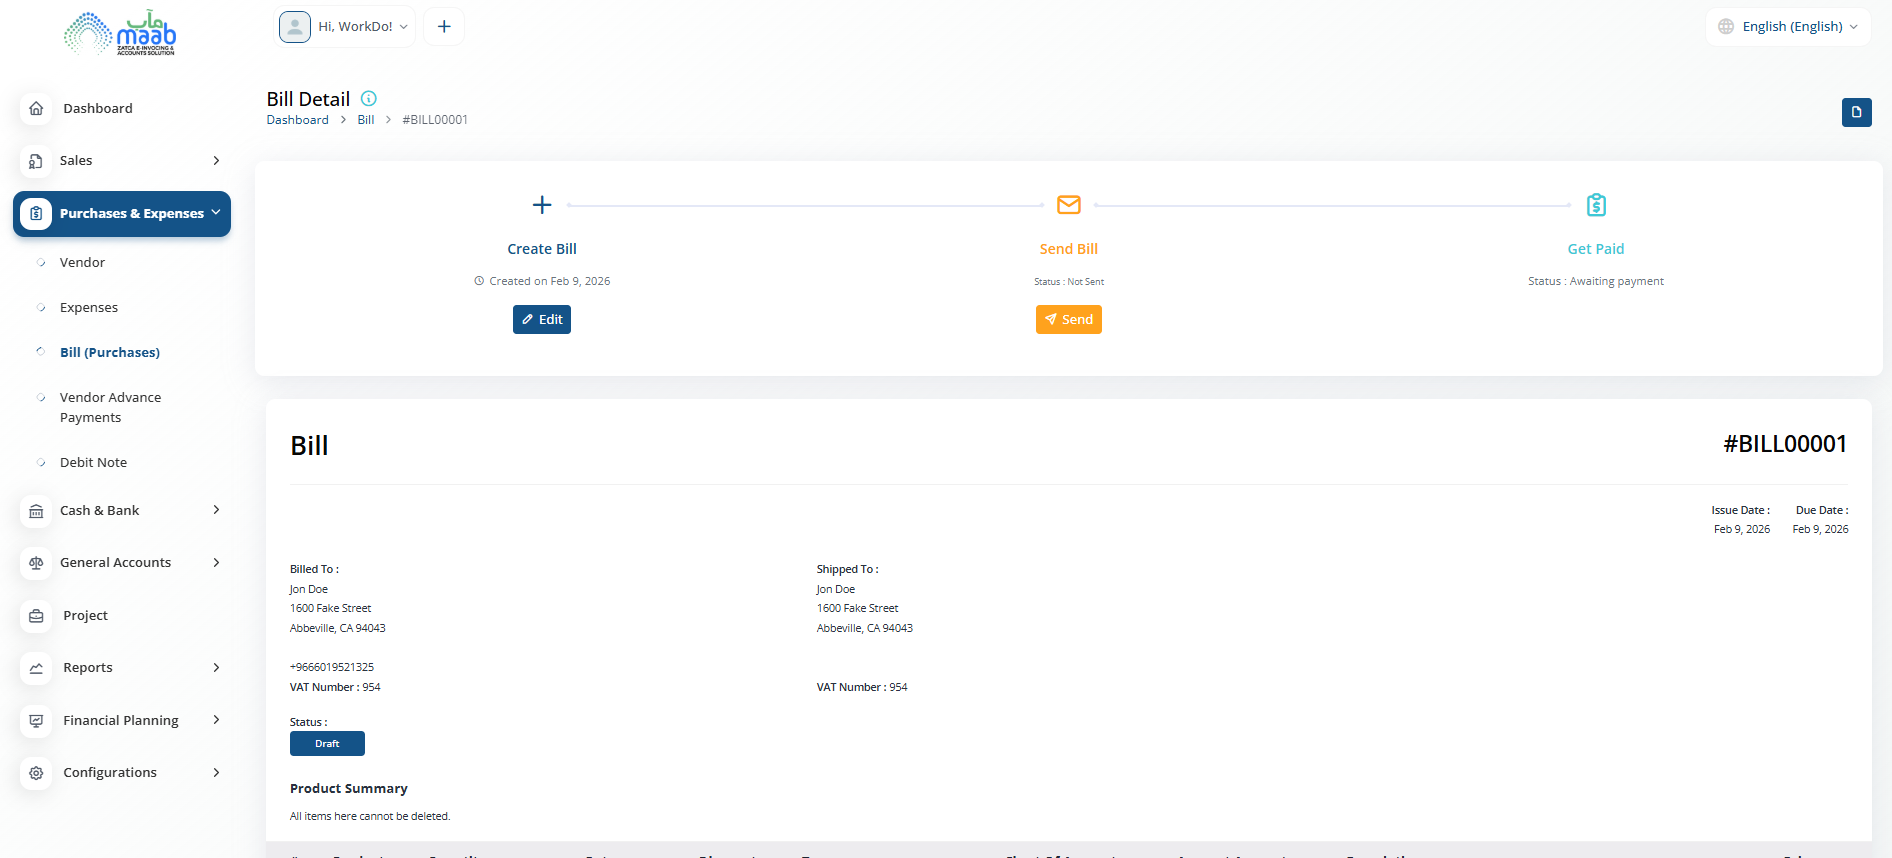This screenshot has width=1892, height=858.
Task: Click the Get Paid clipboard icon
Action: coord(1596,205)
